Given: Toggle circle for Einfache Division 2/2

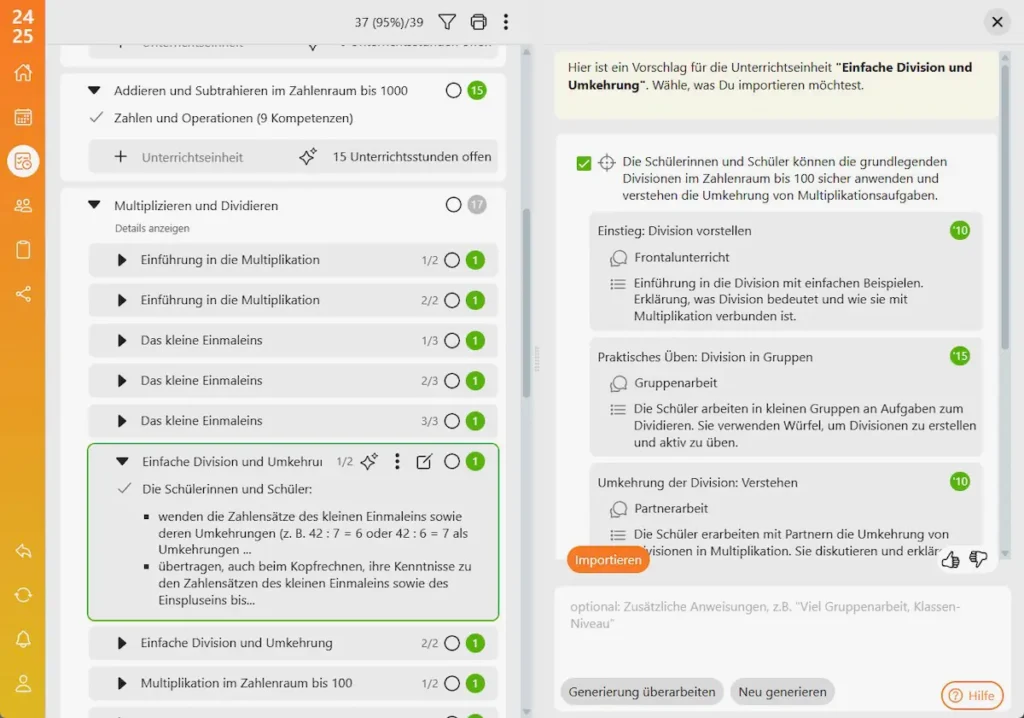Looking at the screenshot, I should 452,643.
